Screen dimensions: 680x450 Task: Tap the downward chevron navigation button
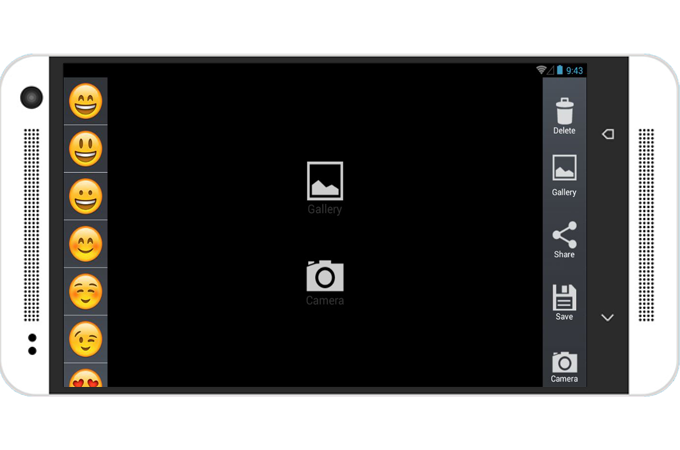point(608,318)
